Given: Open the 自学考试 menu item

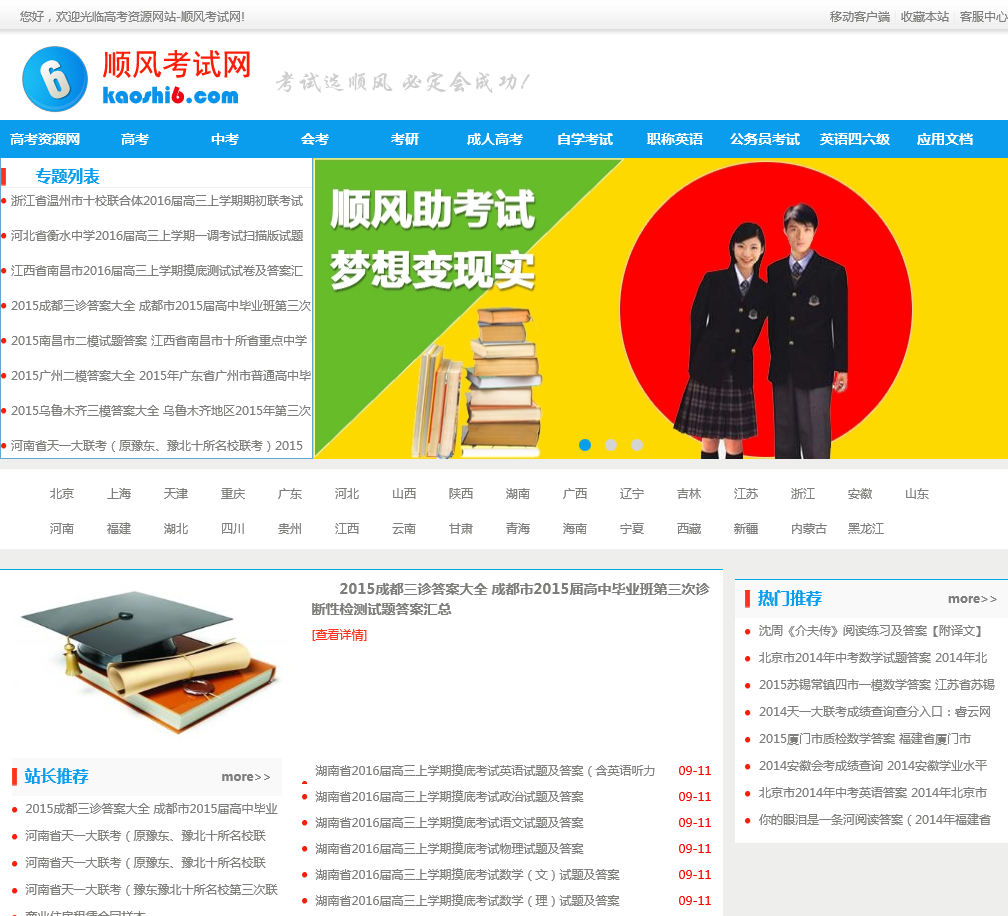Looking at the screenshot, I should click(585, 139).
